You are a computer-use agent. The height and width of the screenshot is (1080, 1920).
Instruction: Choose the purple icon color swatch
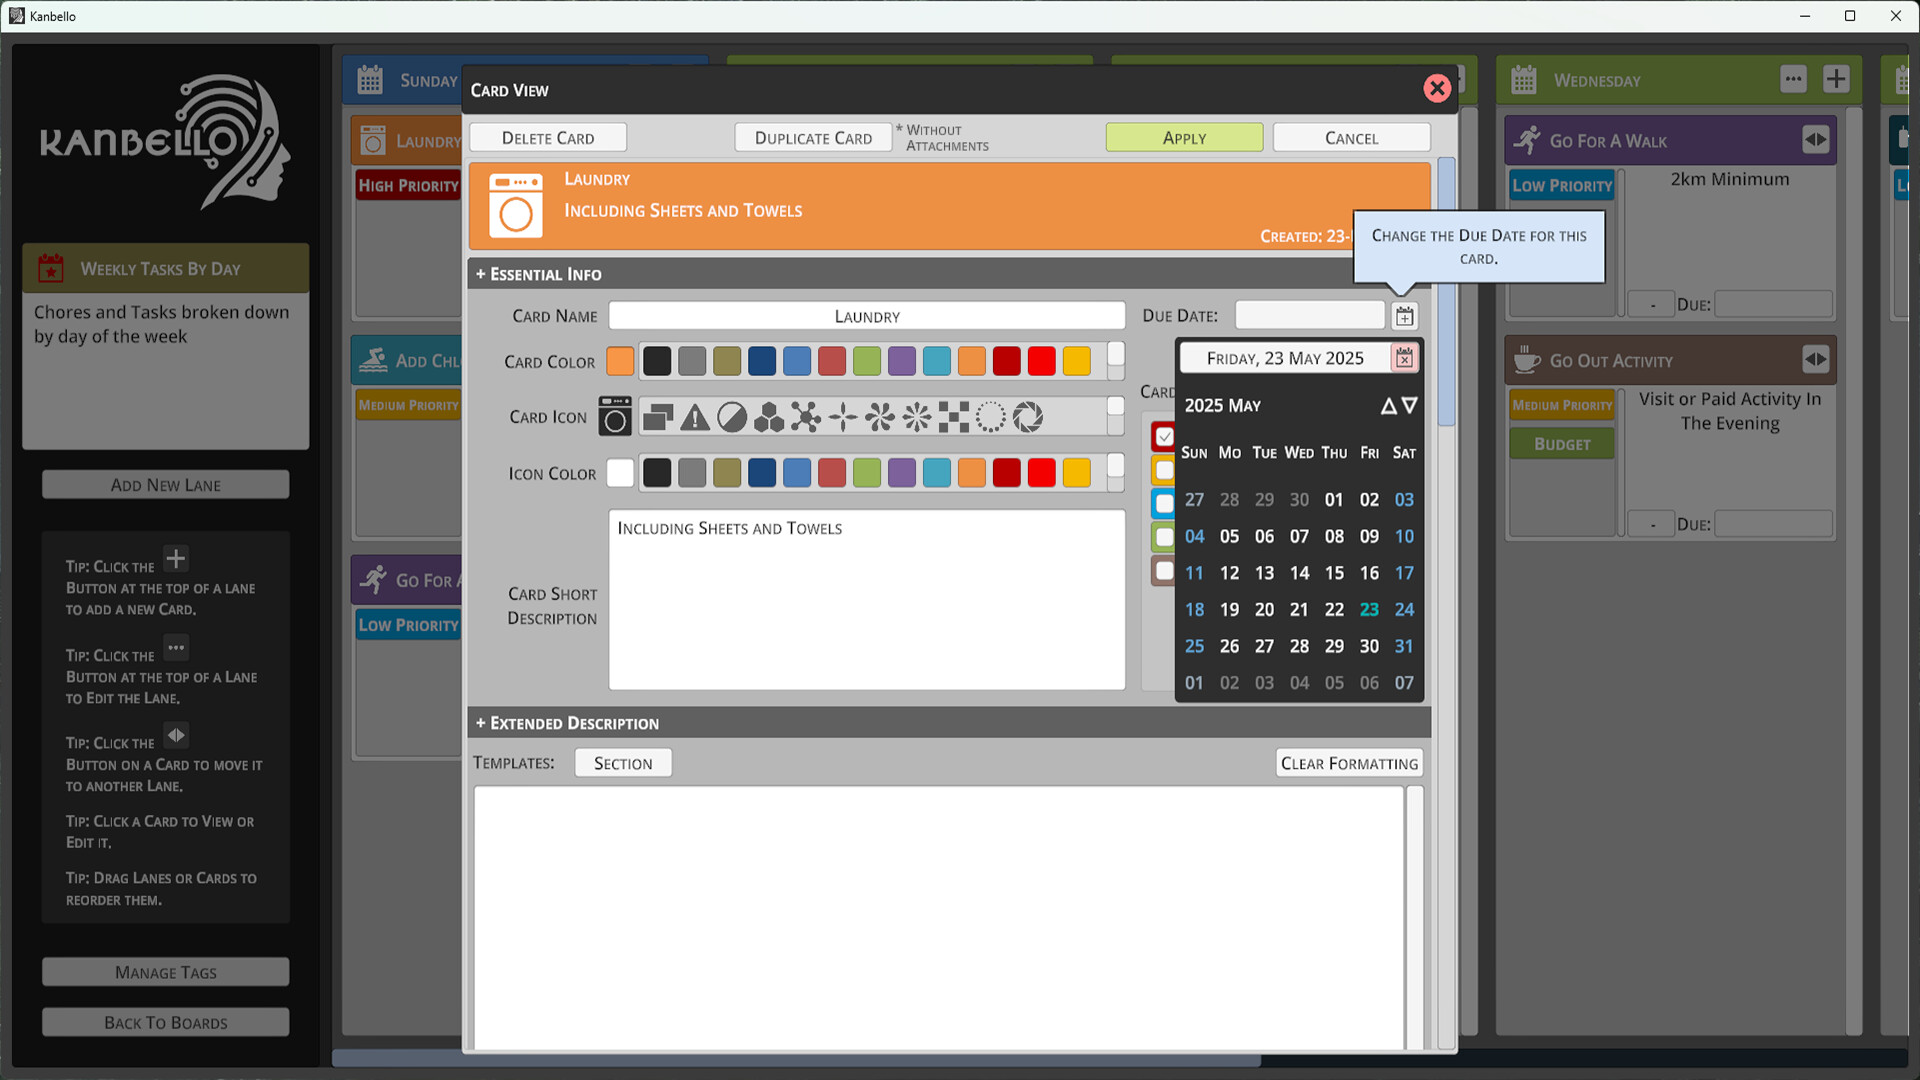click(901, 472)
